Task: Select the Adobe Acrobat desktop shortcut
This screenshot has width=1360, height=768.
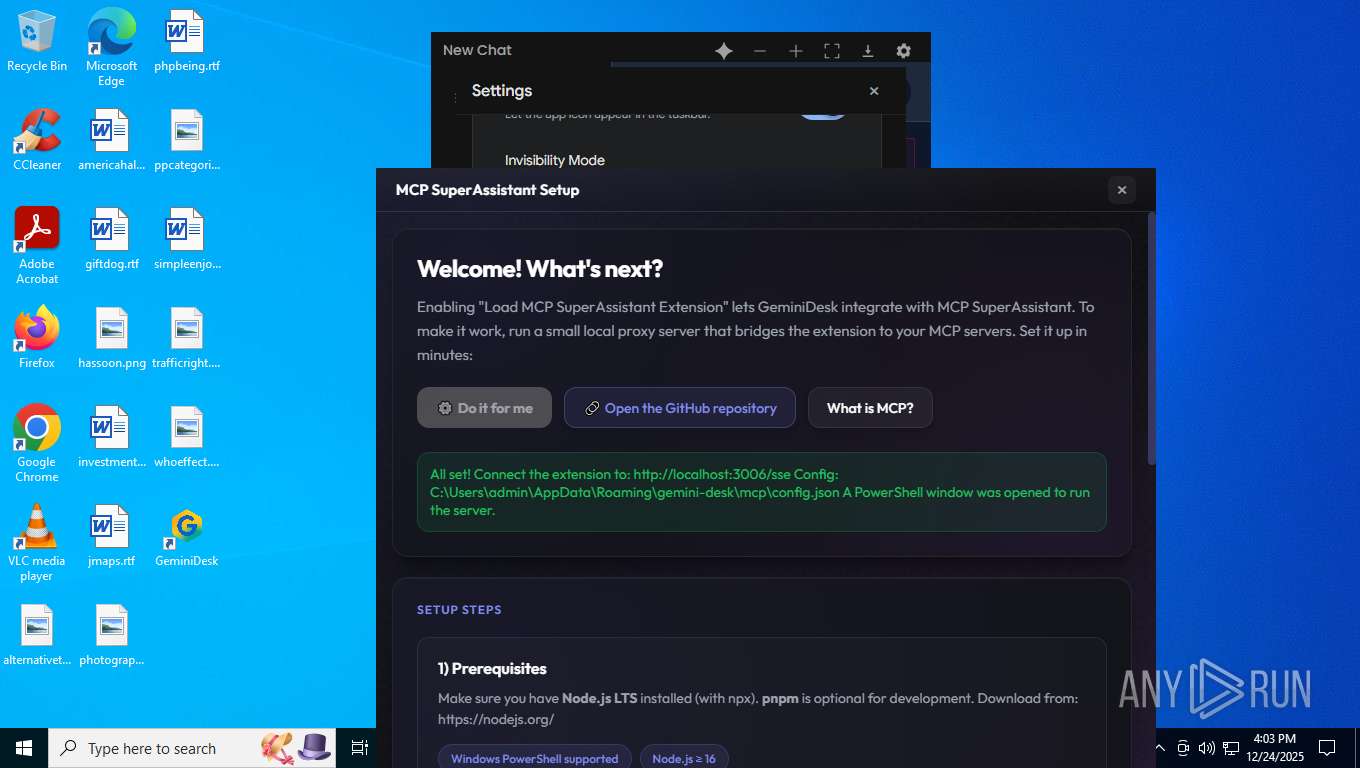Action: point(37,246)
